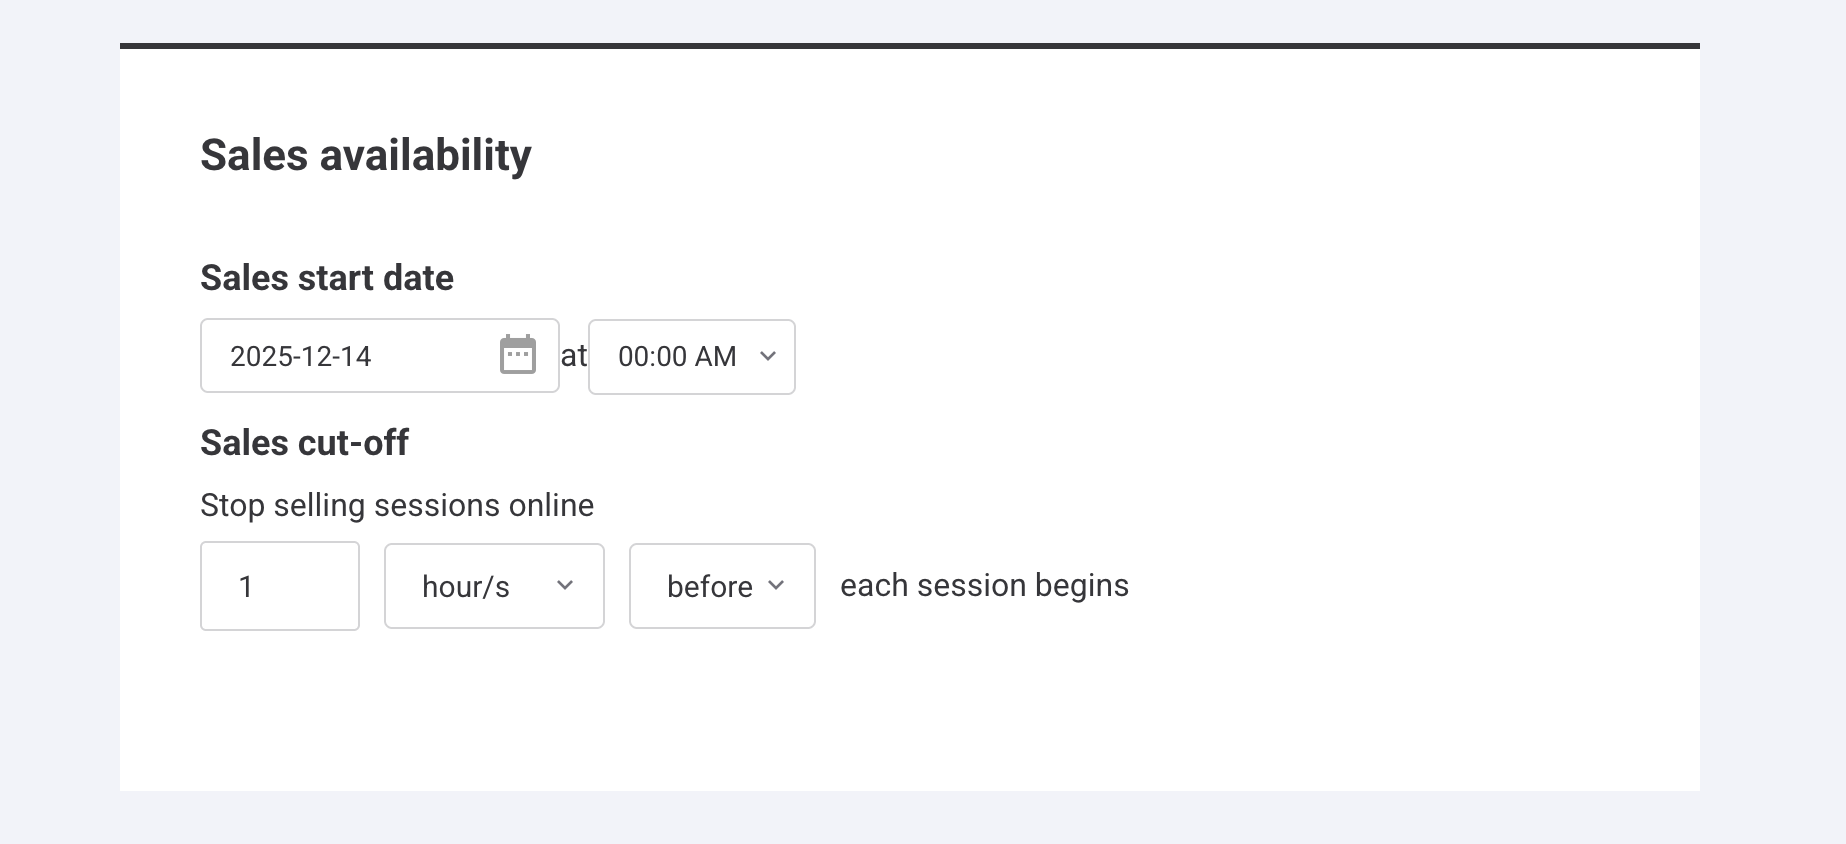The width and height of the screenshot is (1846, 844).
Task: Open the 00:00 AM time dropdown
Action: point(691,357)
